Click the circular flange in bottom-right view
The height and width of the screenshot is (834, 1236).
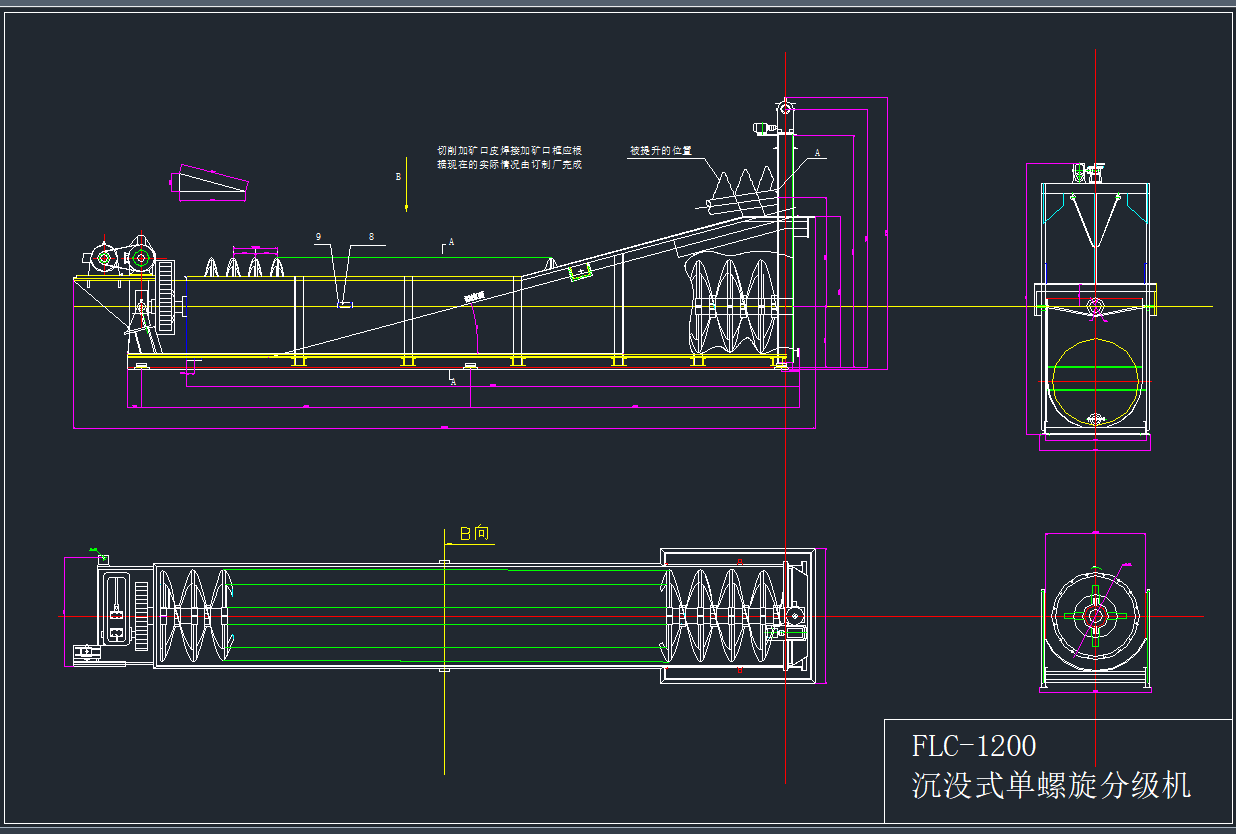[x=1095, y=617]
